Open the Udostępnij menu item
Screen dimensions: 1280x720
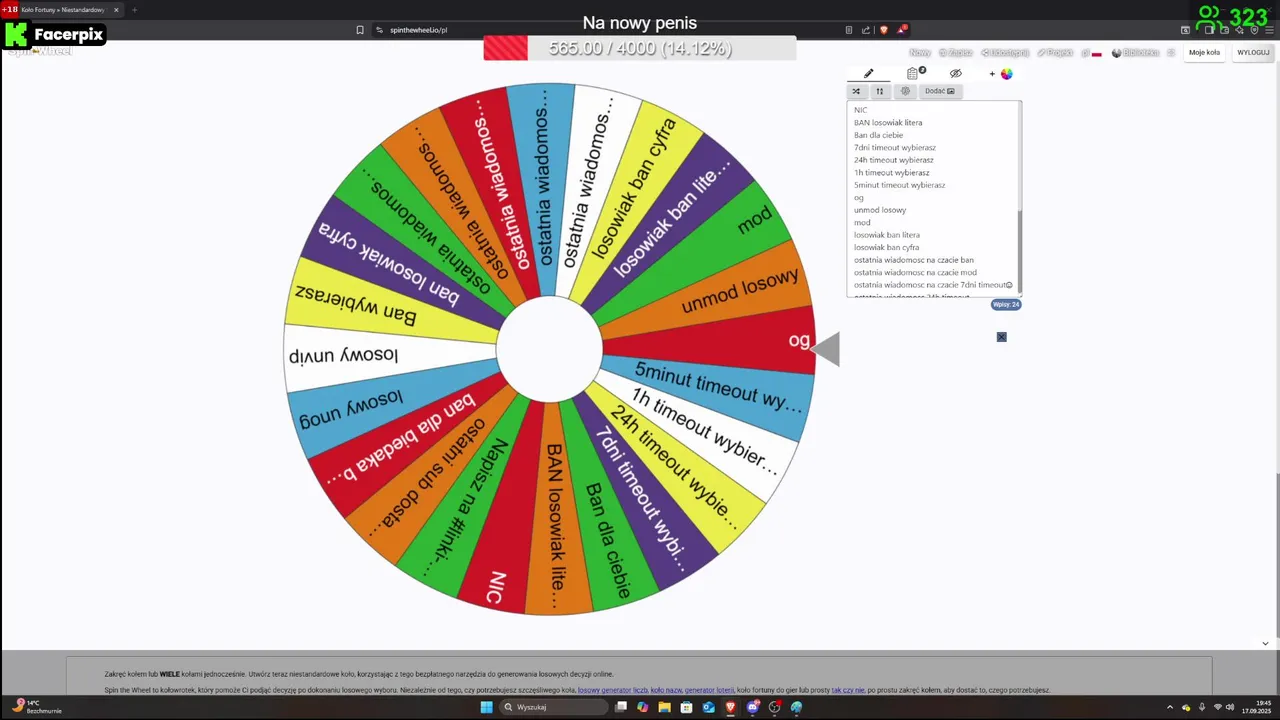pyautogui.click(x=1005, y=52)
